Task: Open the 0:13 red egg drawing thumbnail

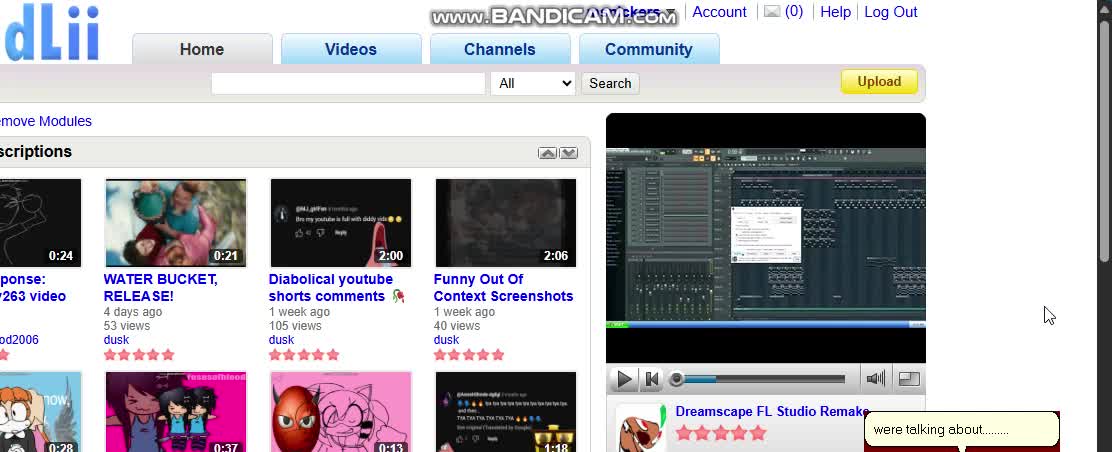Action: coord(341,412)
